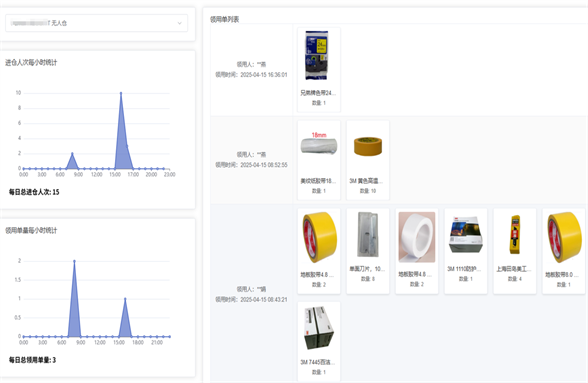Image resolution: width=588 pixels, height=383 pixels.
Task: Select the 21:00 label on the requisition count (领用单量) chart axis
Action: [157, 342]
